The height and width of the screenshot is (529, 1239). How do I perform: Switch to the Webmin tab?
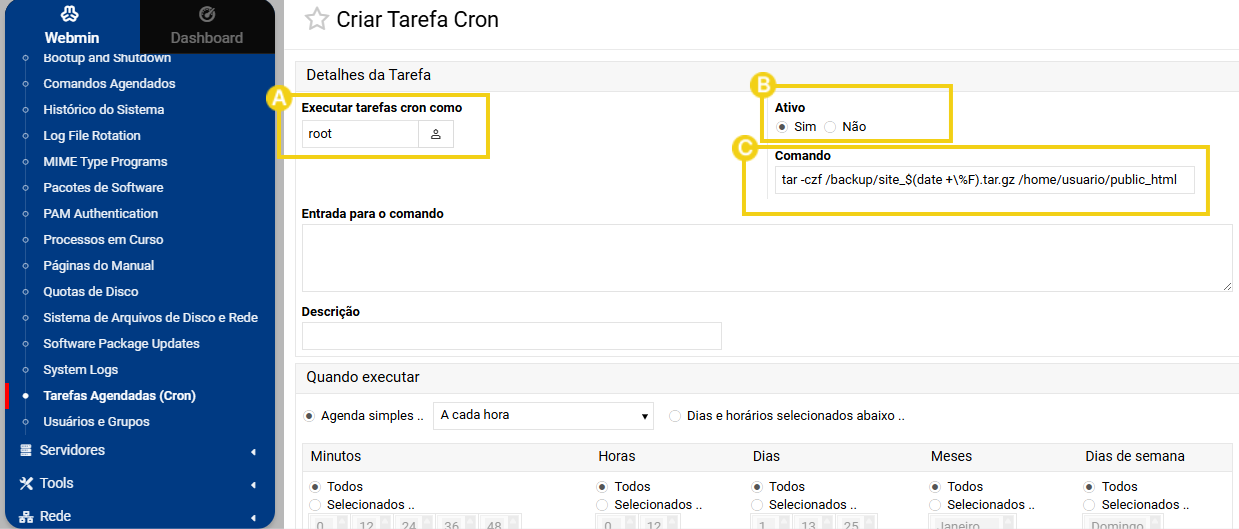(x=71, y=27)
